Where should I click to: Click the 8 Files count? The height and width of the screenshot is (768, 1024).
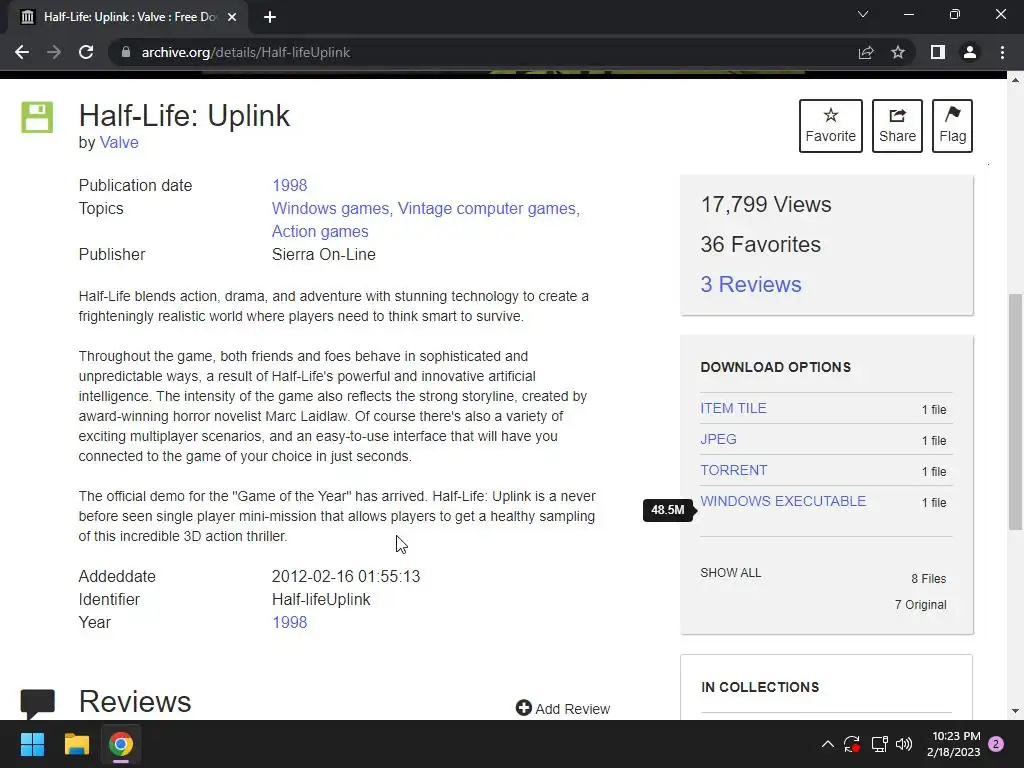click(x=928, y=579)
